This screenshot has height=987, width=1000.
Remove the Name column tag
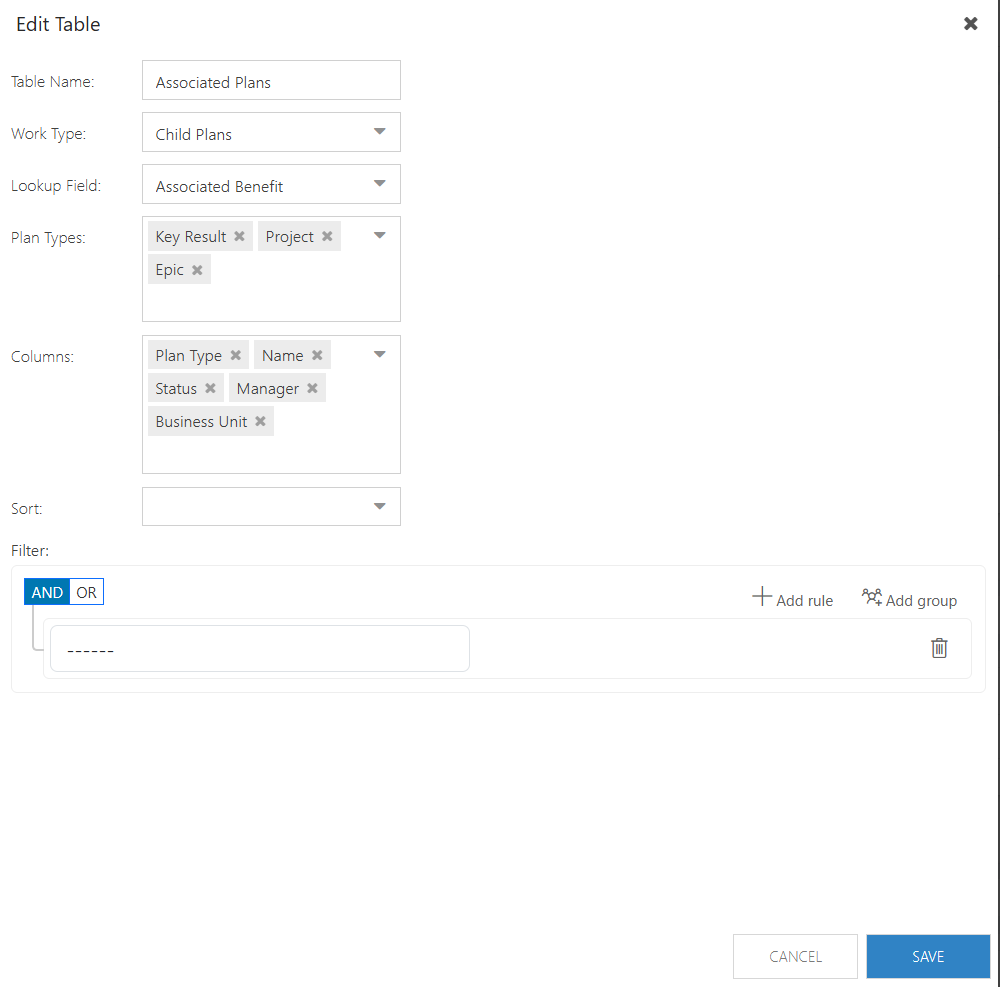317,355
